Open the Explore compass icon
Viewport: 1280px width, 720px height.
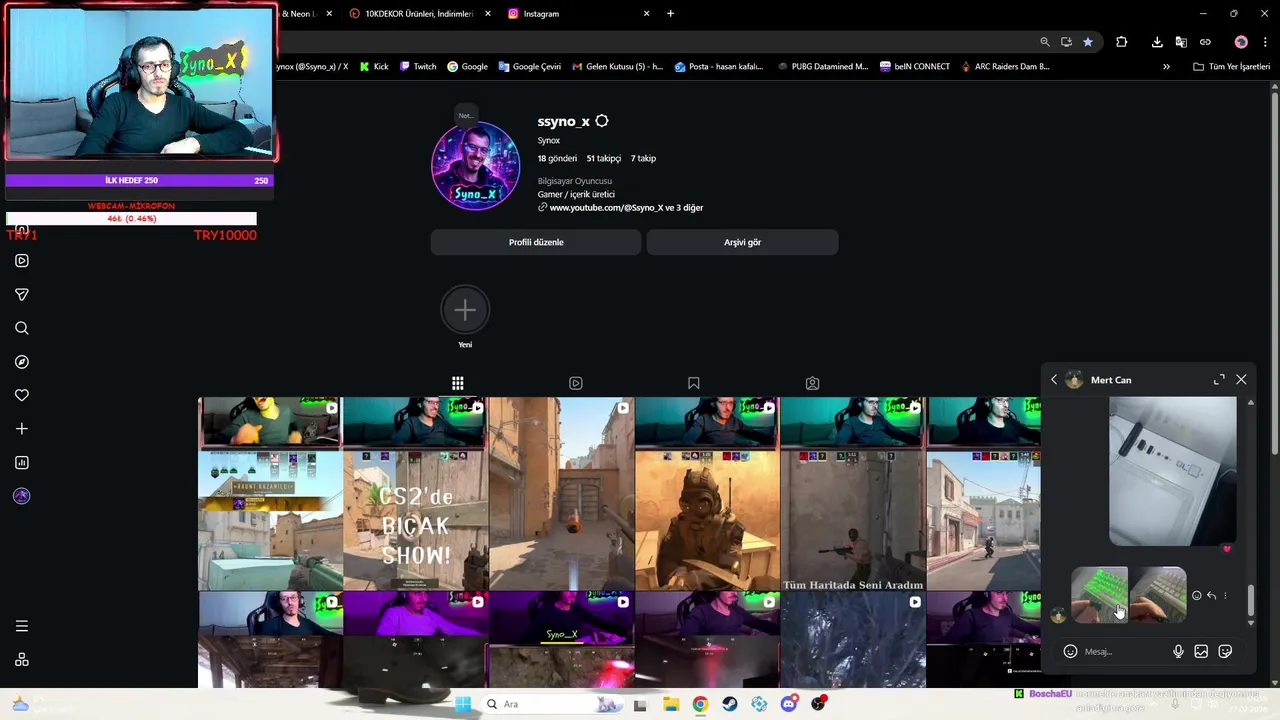tap(22, 362)
